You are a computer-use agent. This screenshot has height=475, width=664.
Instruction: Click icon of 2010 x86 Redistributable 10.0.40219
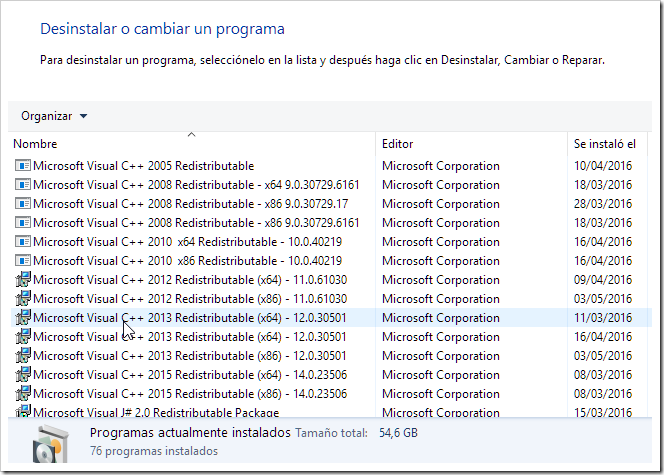(x=23, y=261)
